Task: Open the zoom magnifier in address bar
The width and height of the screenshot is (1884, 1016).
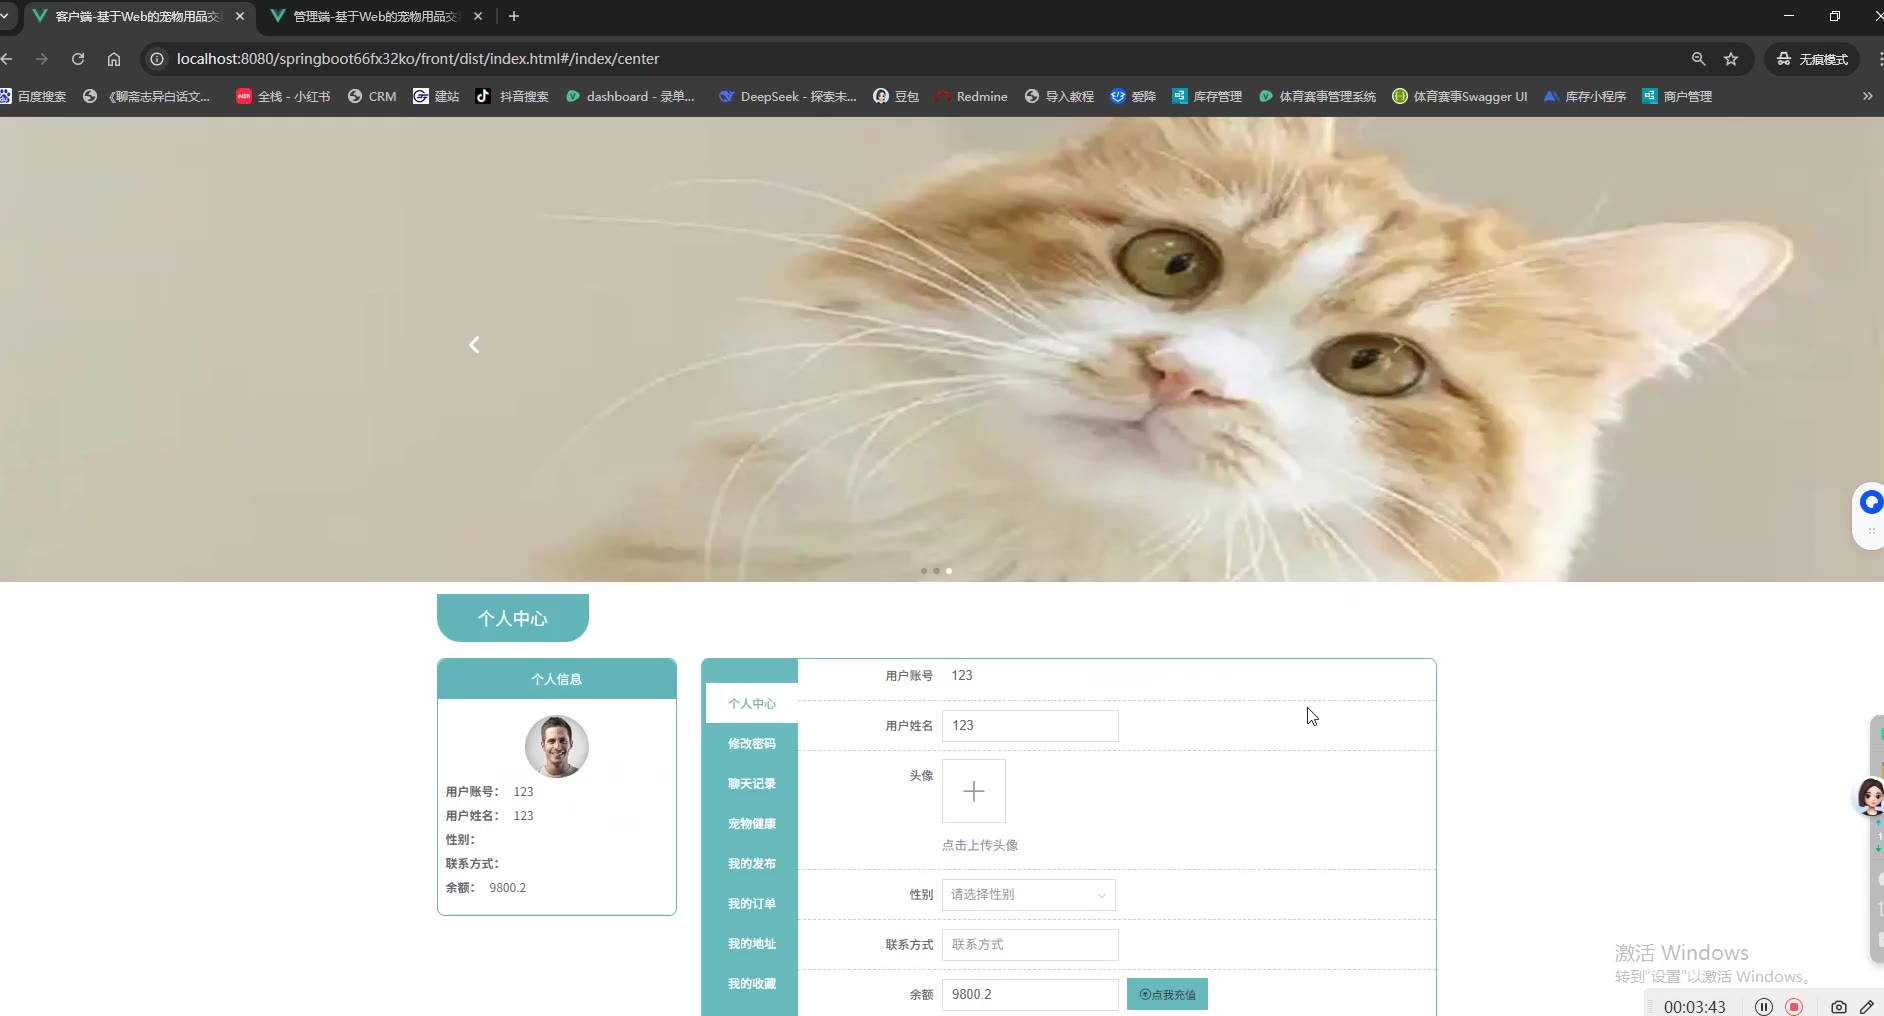Action: 1698,59
